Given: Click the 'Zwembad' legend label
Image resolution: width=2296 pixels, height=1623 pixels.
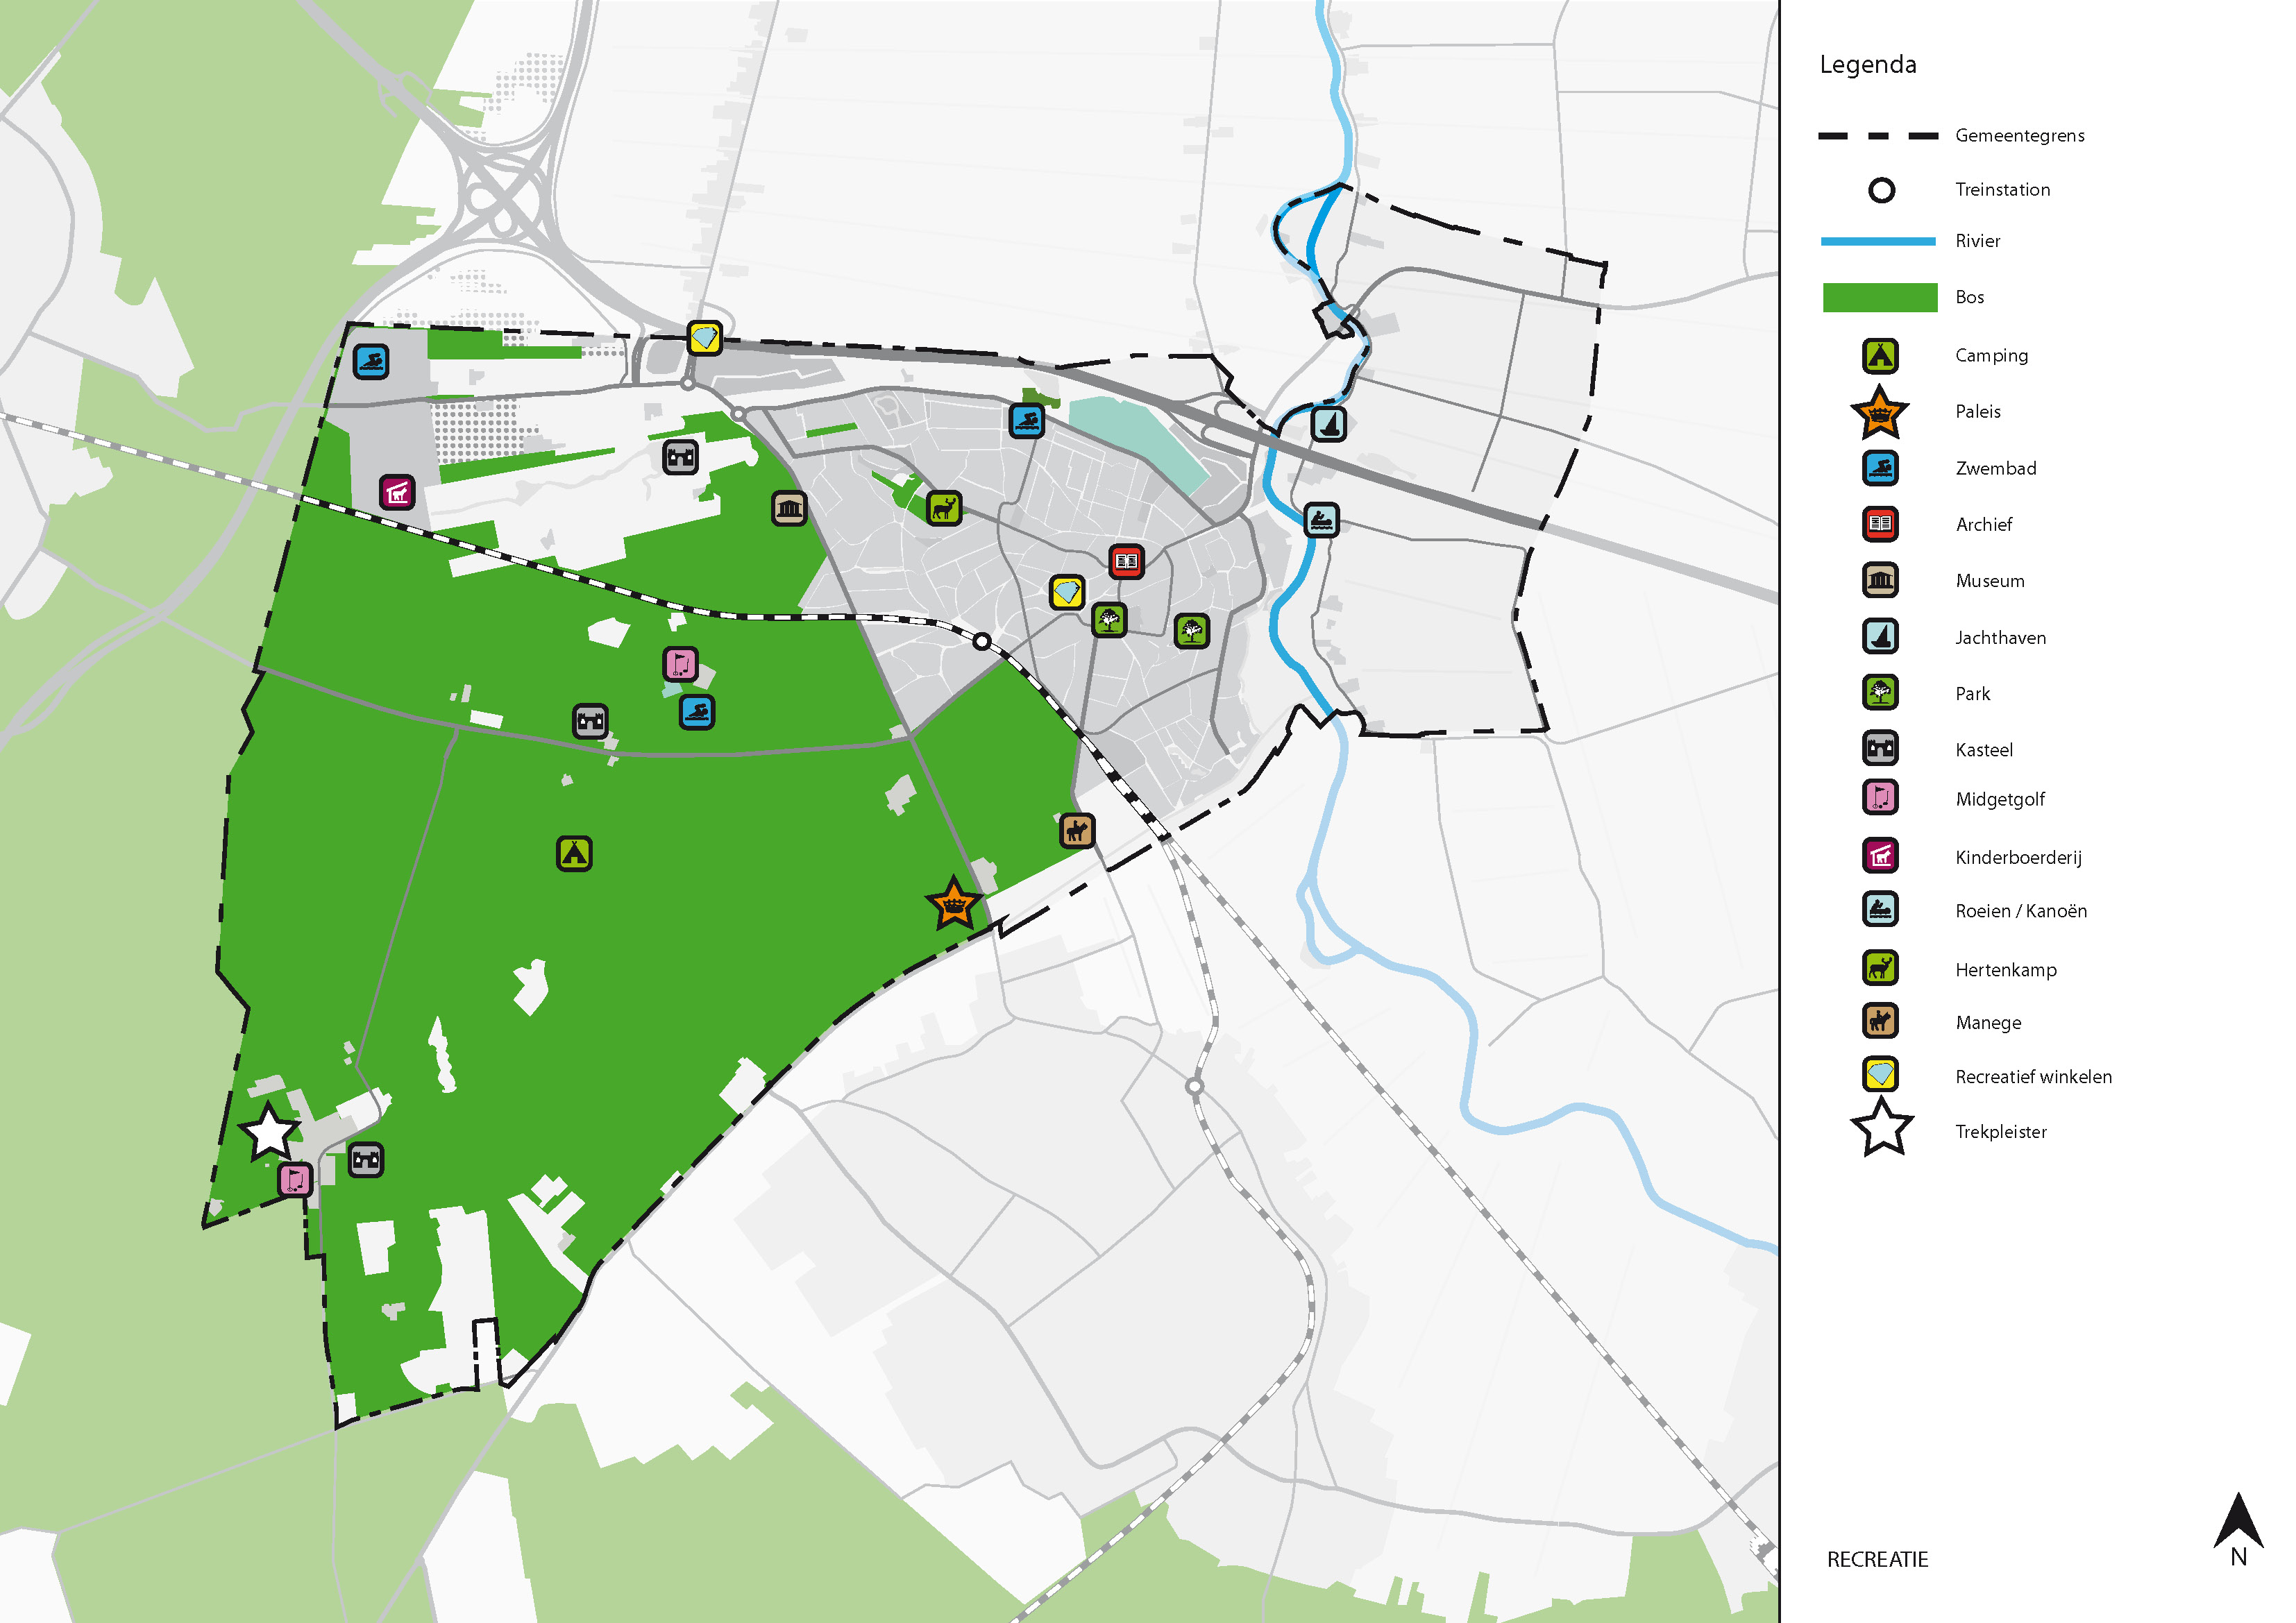Looking at the screenshot, I should point(1996,468).
